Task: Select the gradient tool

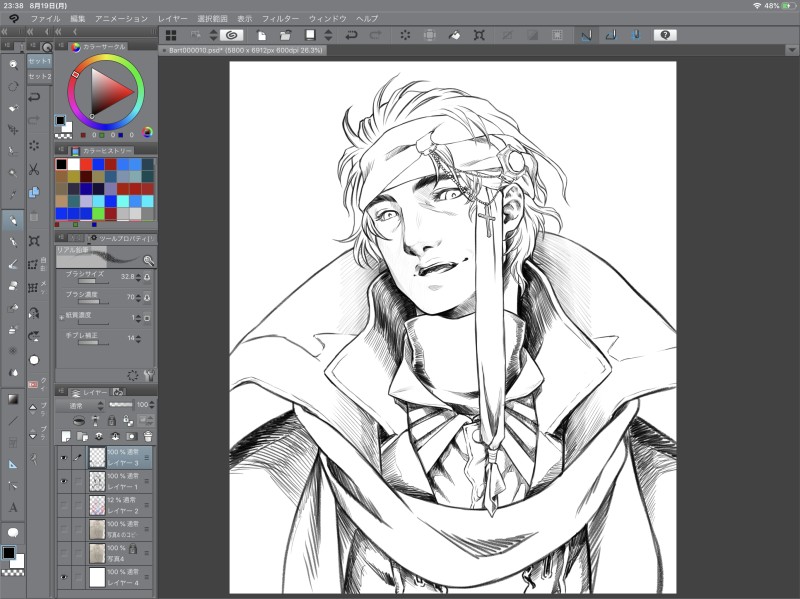Action: [x=13, y=398]
